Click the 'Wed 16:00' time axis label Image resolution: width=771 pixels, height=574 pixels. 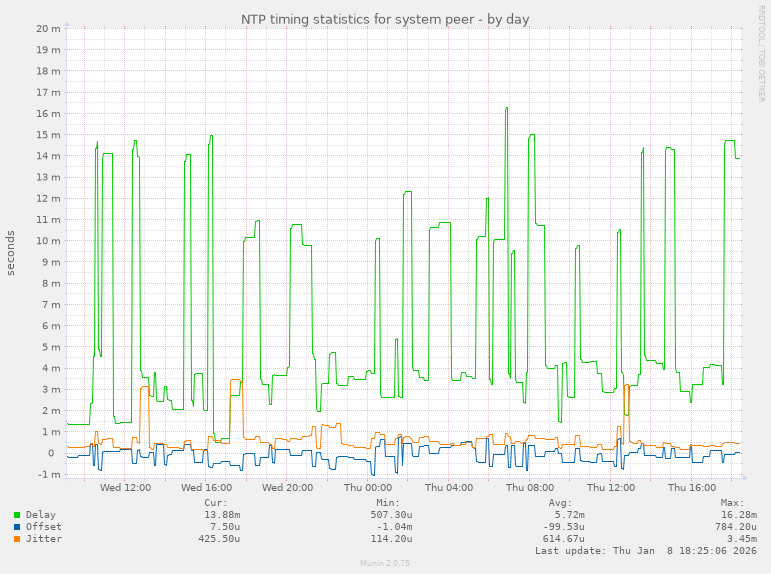[207, 487]
